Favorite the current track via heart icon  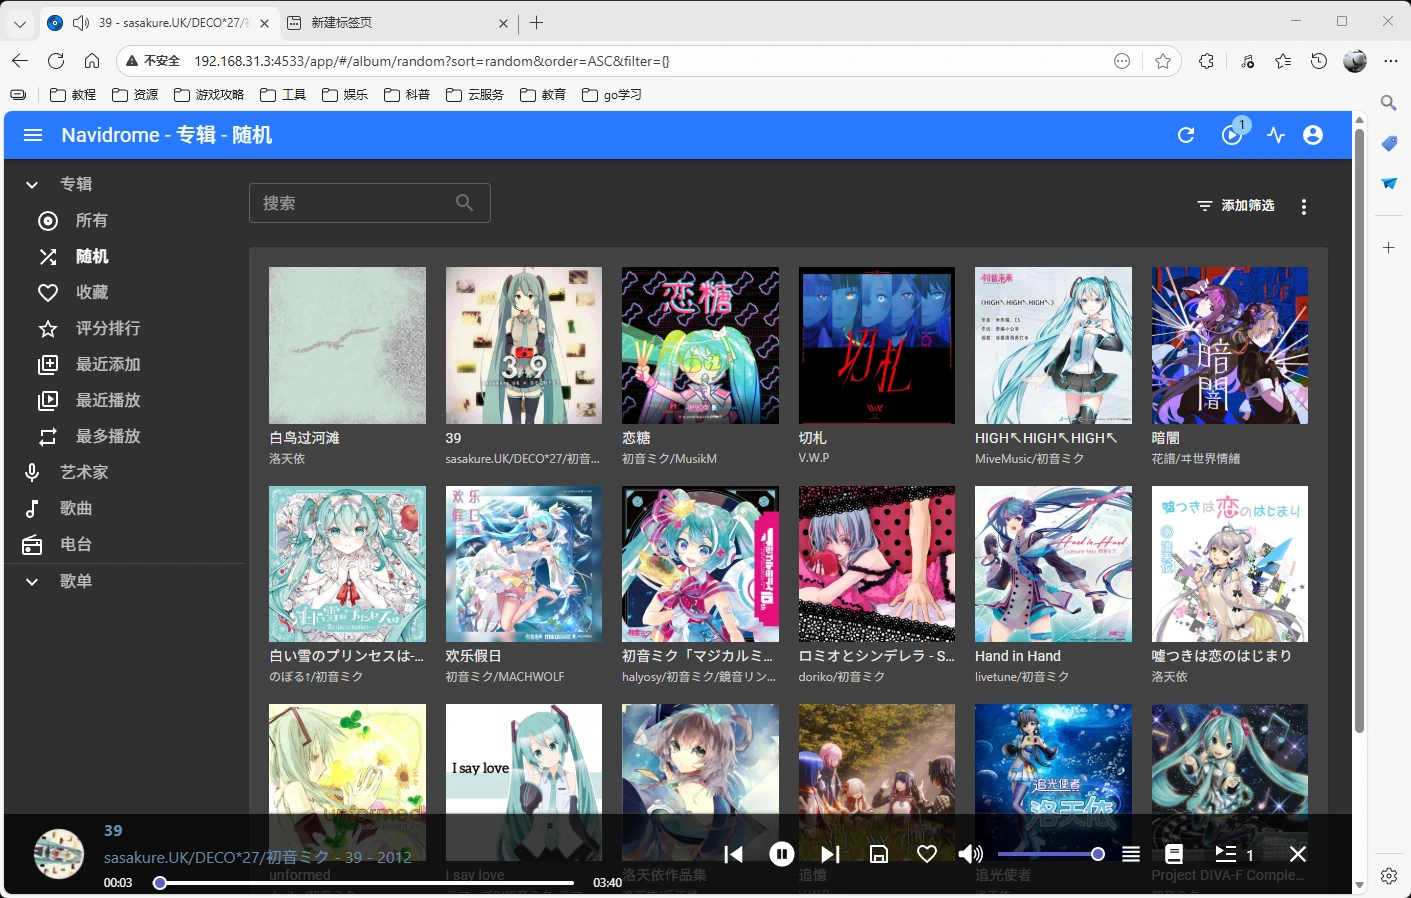point(927,853)
